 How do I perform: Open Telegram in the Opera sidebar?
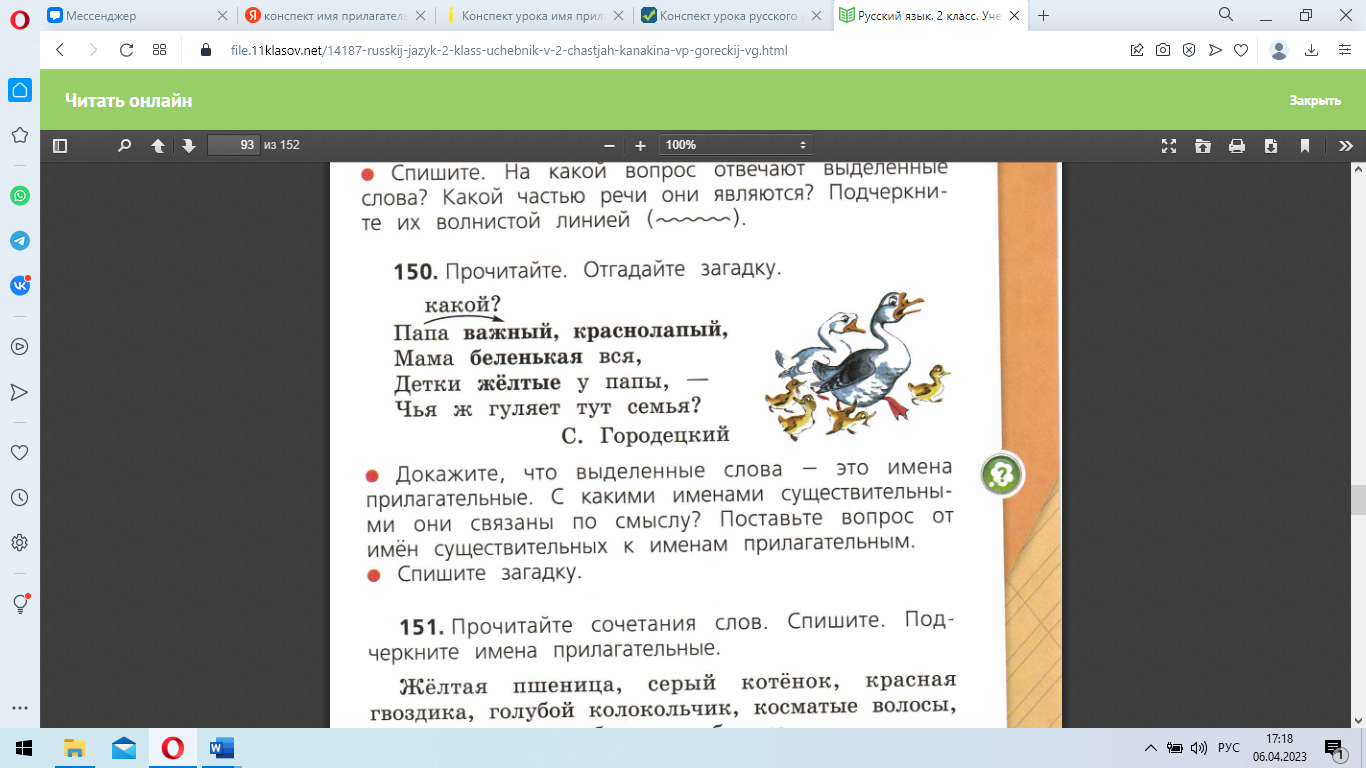click(x=20, y=241)
